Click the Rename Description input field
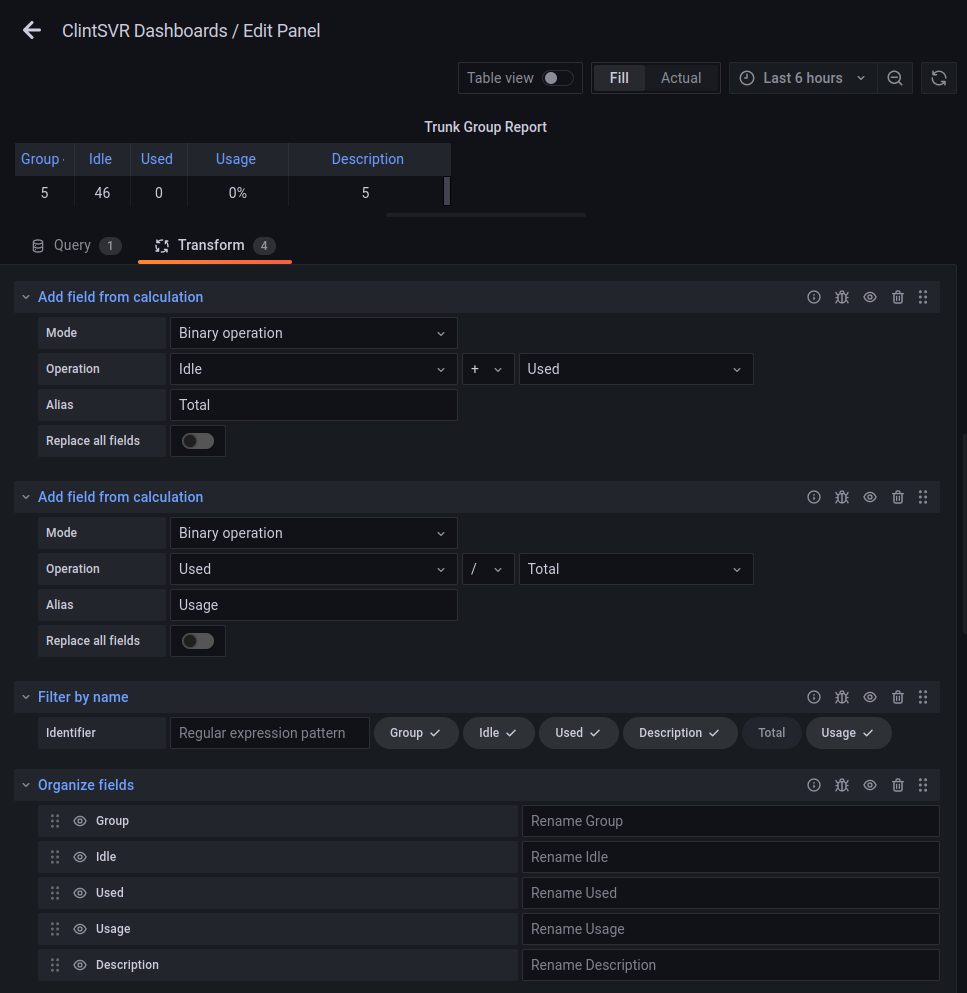This screenshot has height=993, width=967. (730, 965)
